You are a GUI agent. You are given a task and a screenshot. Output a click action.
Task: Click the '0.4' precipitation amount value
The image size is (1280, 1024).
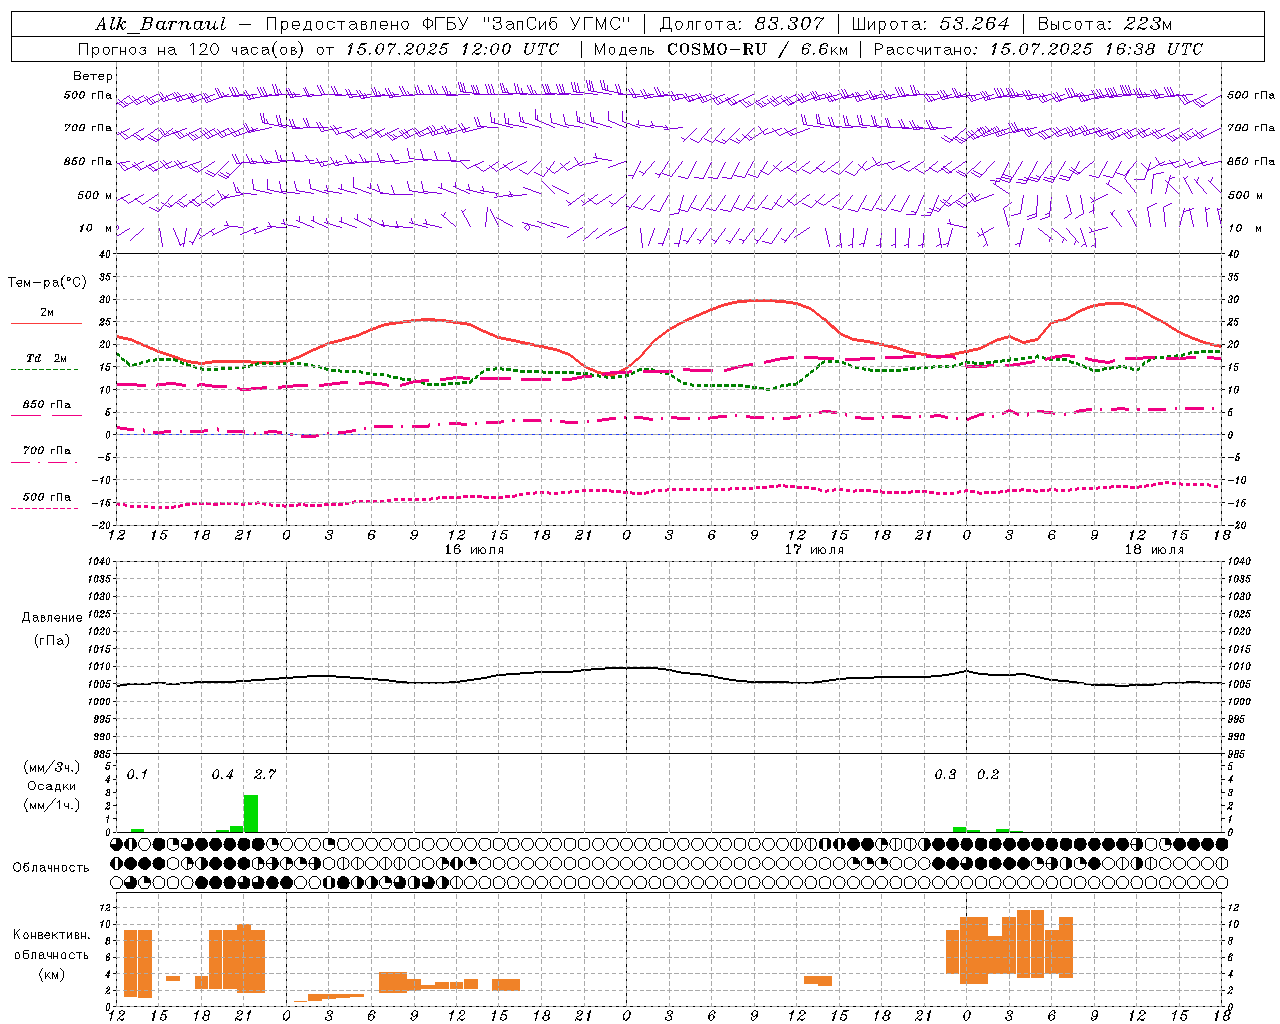222,775
